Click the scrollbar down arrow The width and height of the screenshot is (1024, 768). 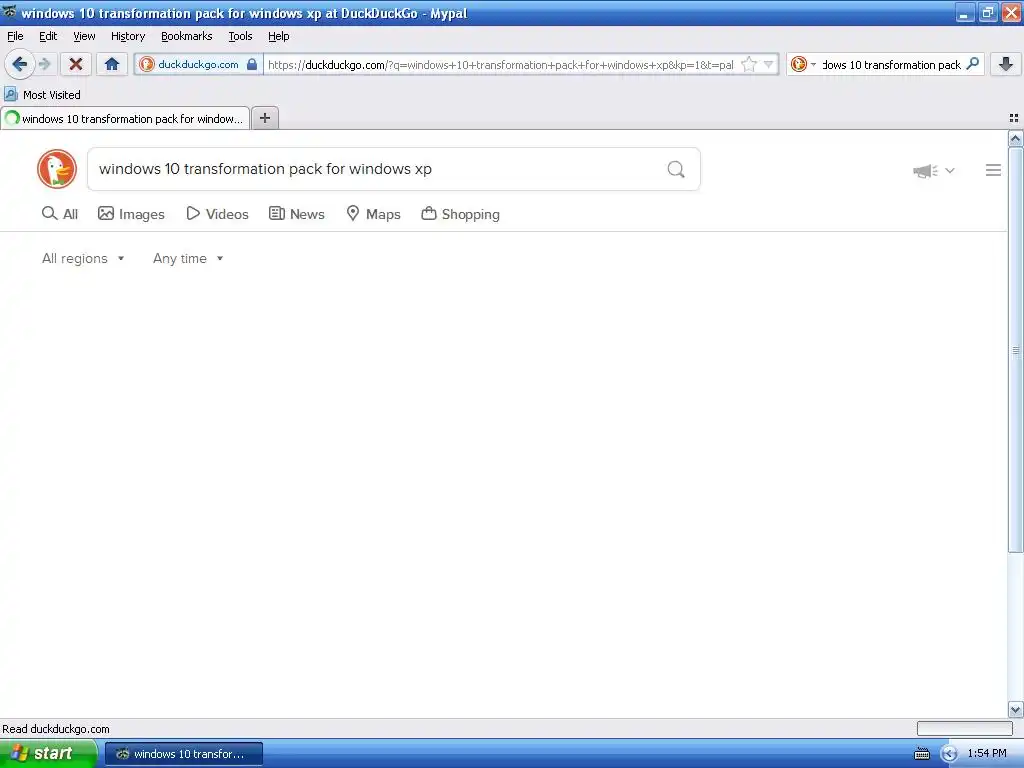tap(1016, 709)
